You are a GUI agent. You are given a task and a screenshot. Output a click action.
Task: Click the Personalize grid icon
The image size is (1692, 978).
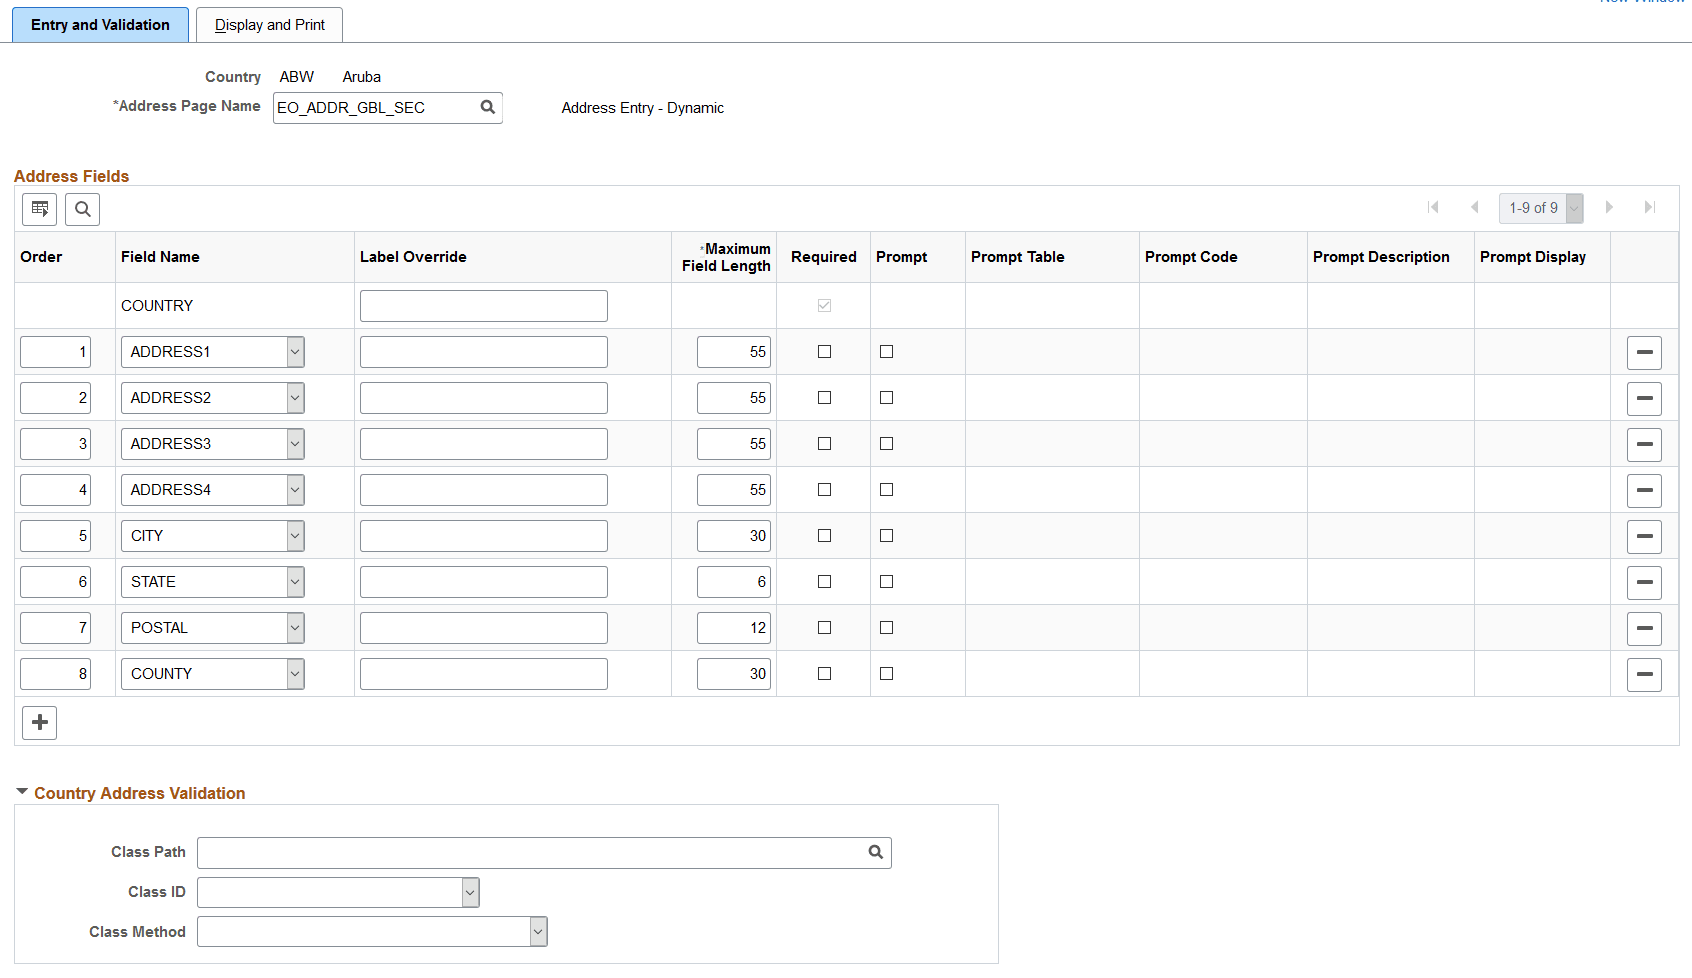pyautogui.click(x=39, y=209)
